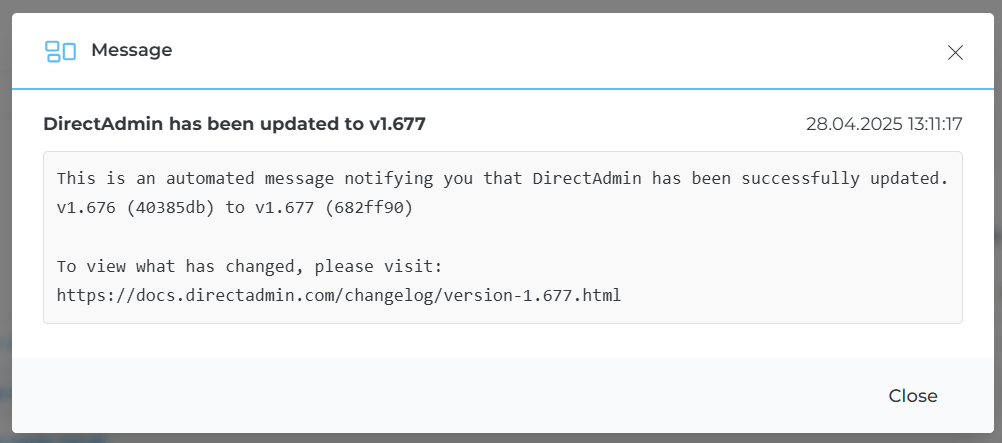
Task: Click the Message dialog icon
Action: tap(60, 51)
